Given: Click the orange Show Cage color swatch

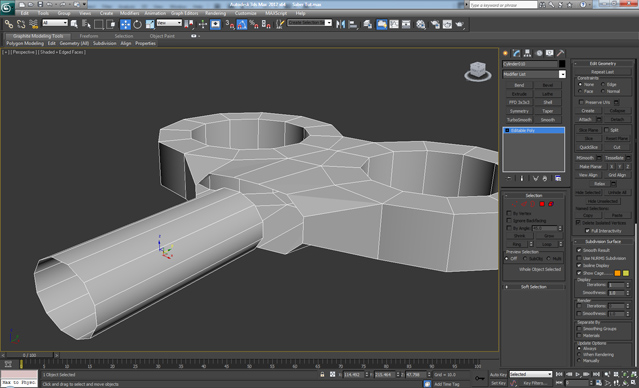Looking at the screenshot, I should click(x=617, y=273).
